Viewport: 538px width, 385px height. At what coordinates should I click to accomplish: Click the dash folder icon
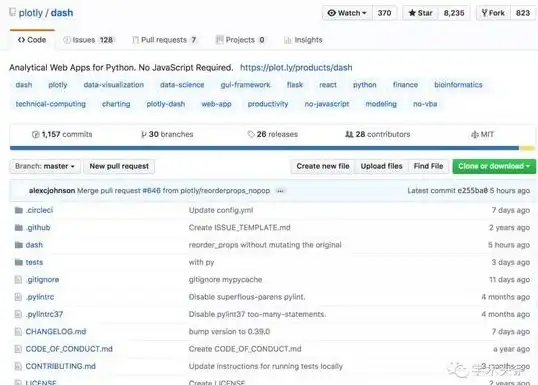click(x=19, y=245)
